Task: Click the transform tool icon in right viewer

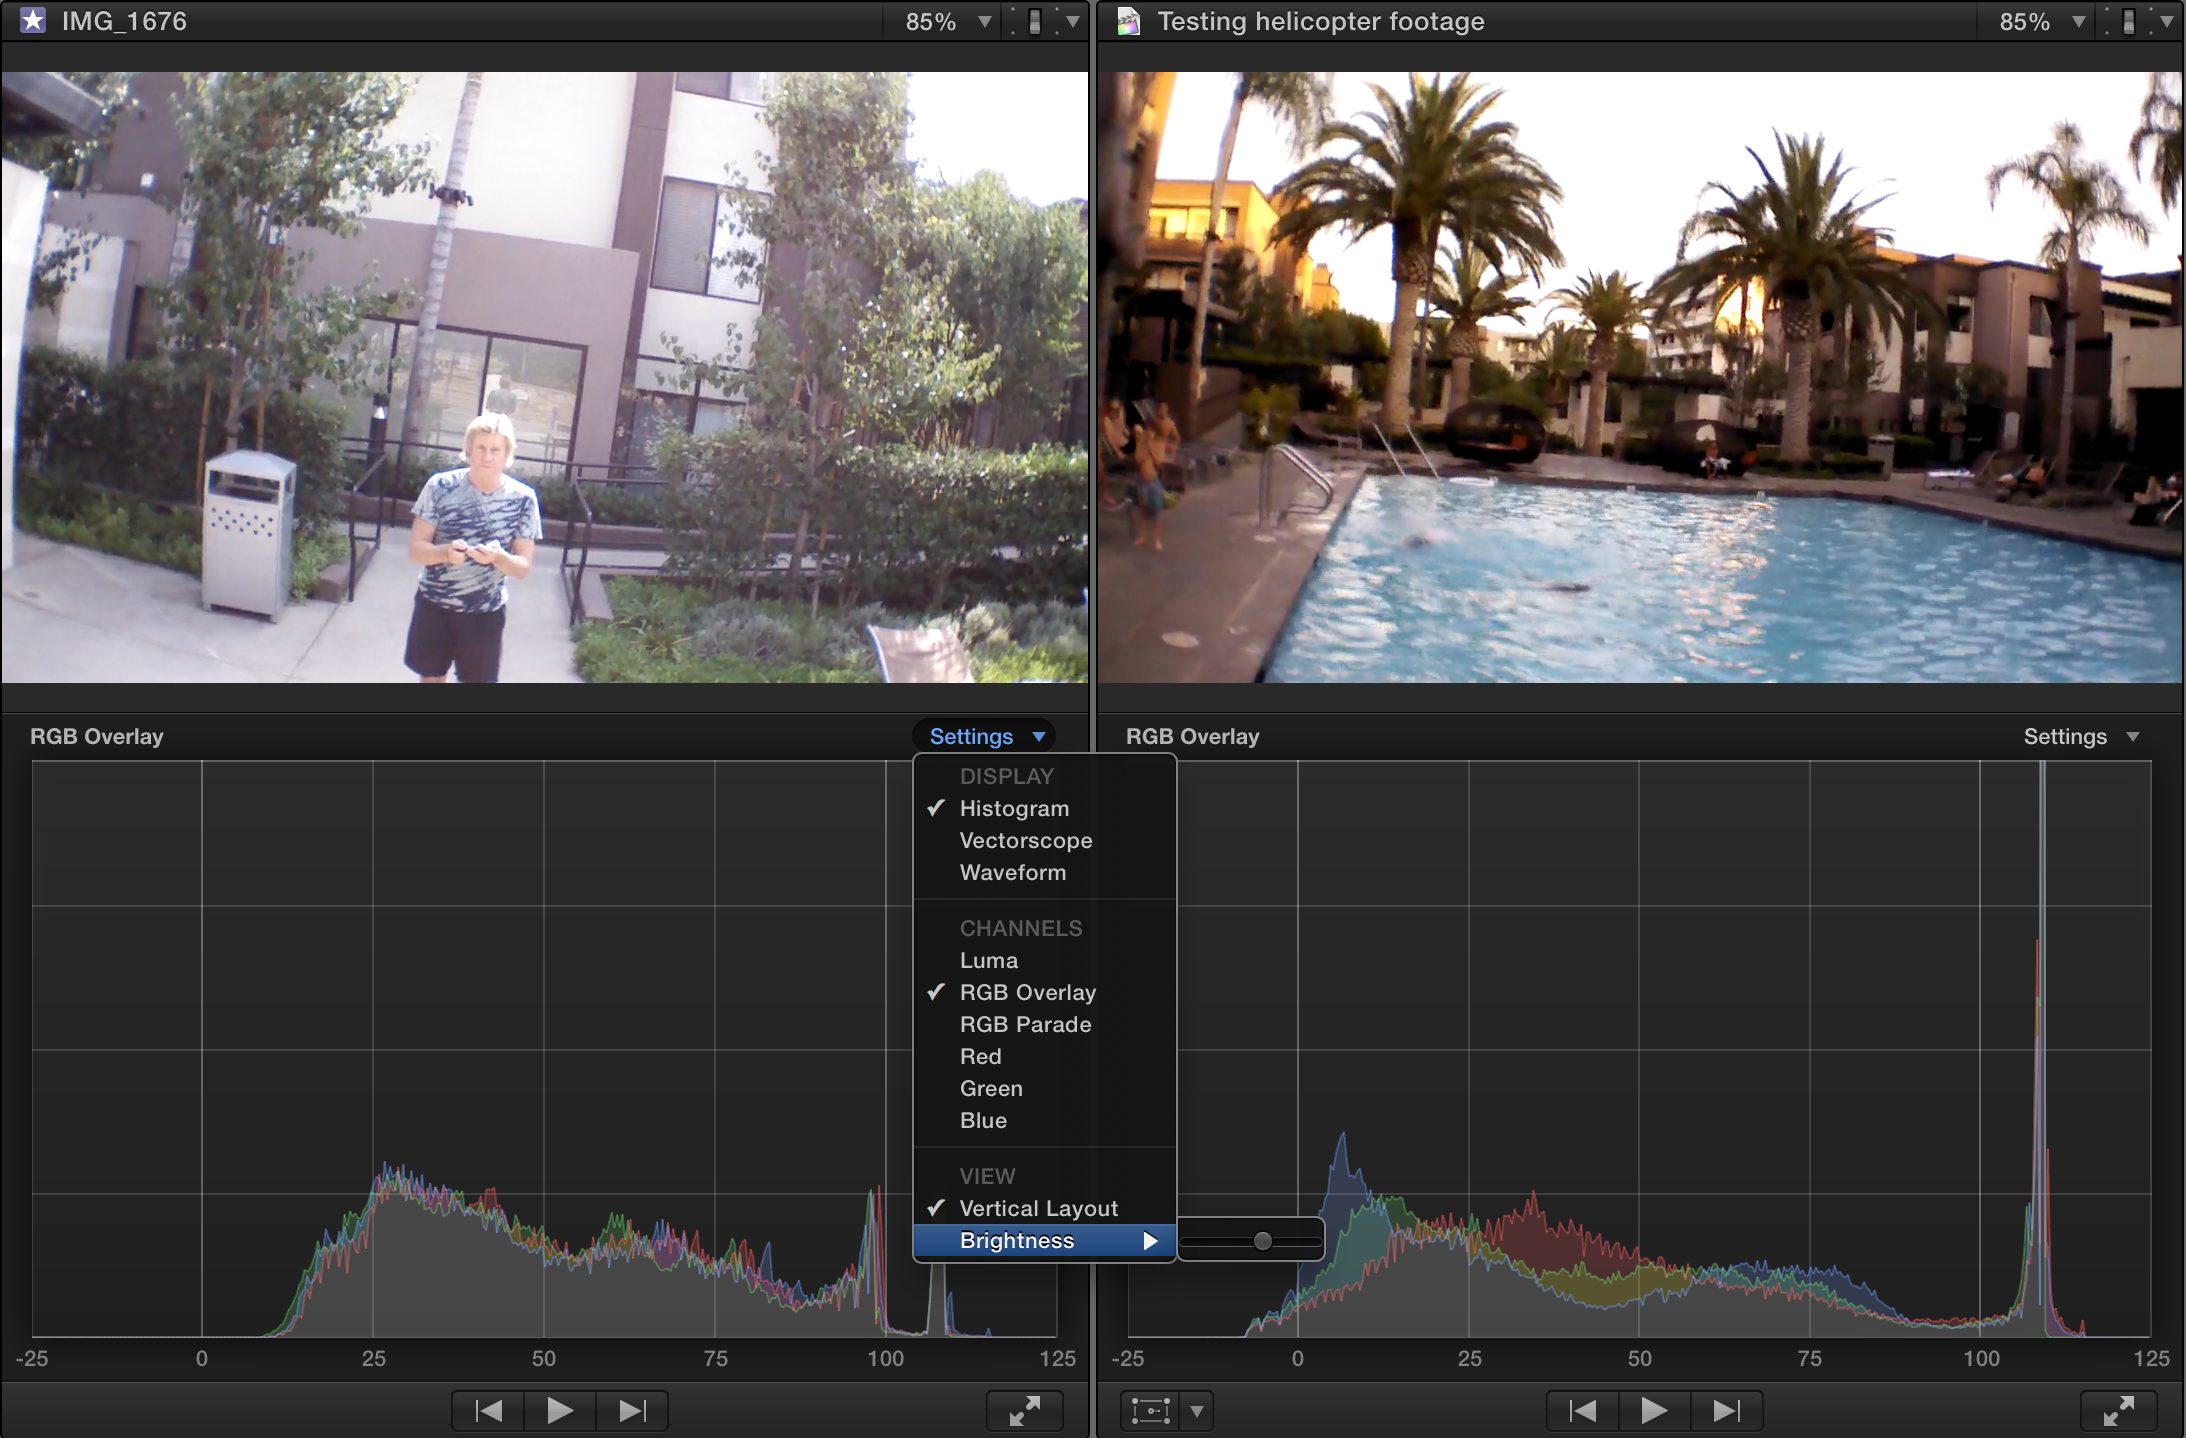Action: (1150, 1411)
